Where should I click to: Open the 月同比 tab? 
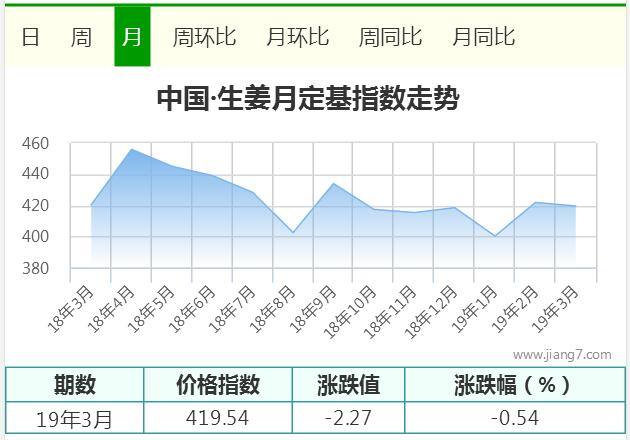[x=484, y=37]
